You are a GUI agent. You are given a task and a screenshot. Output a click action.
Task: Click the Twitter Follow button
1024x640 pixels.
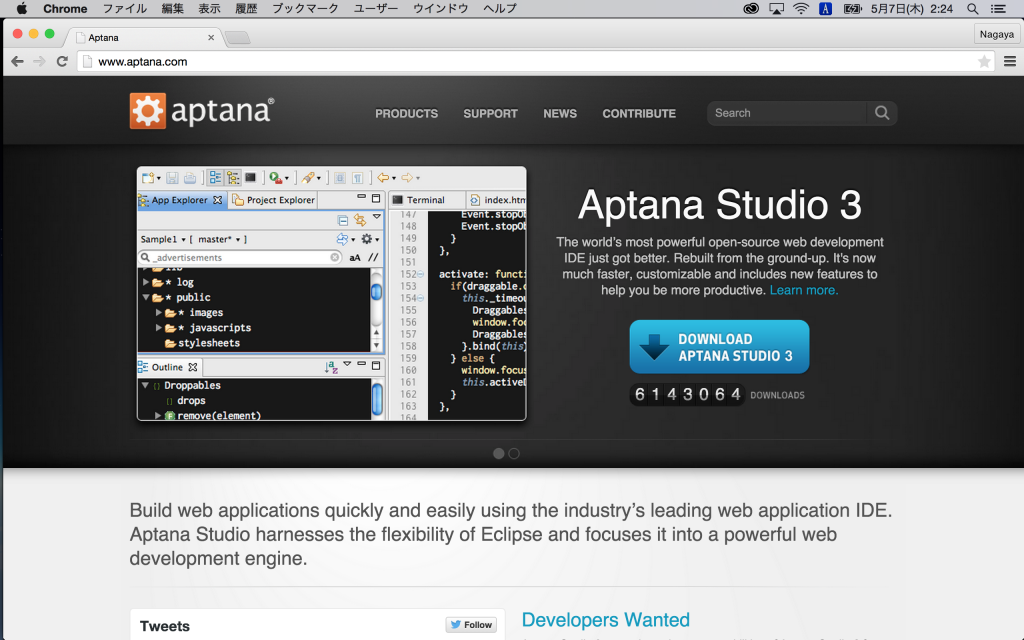pos(471,625)
